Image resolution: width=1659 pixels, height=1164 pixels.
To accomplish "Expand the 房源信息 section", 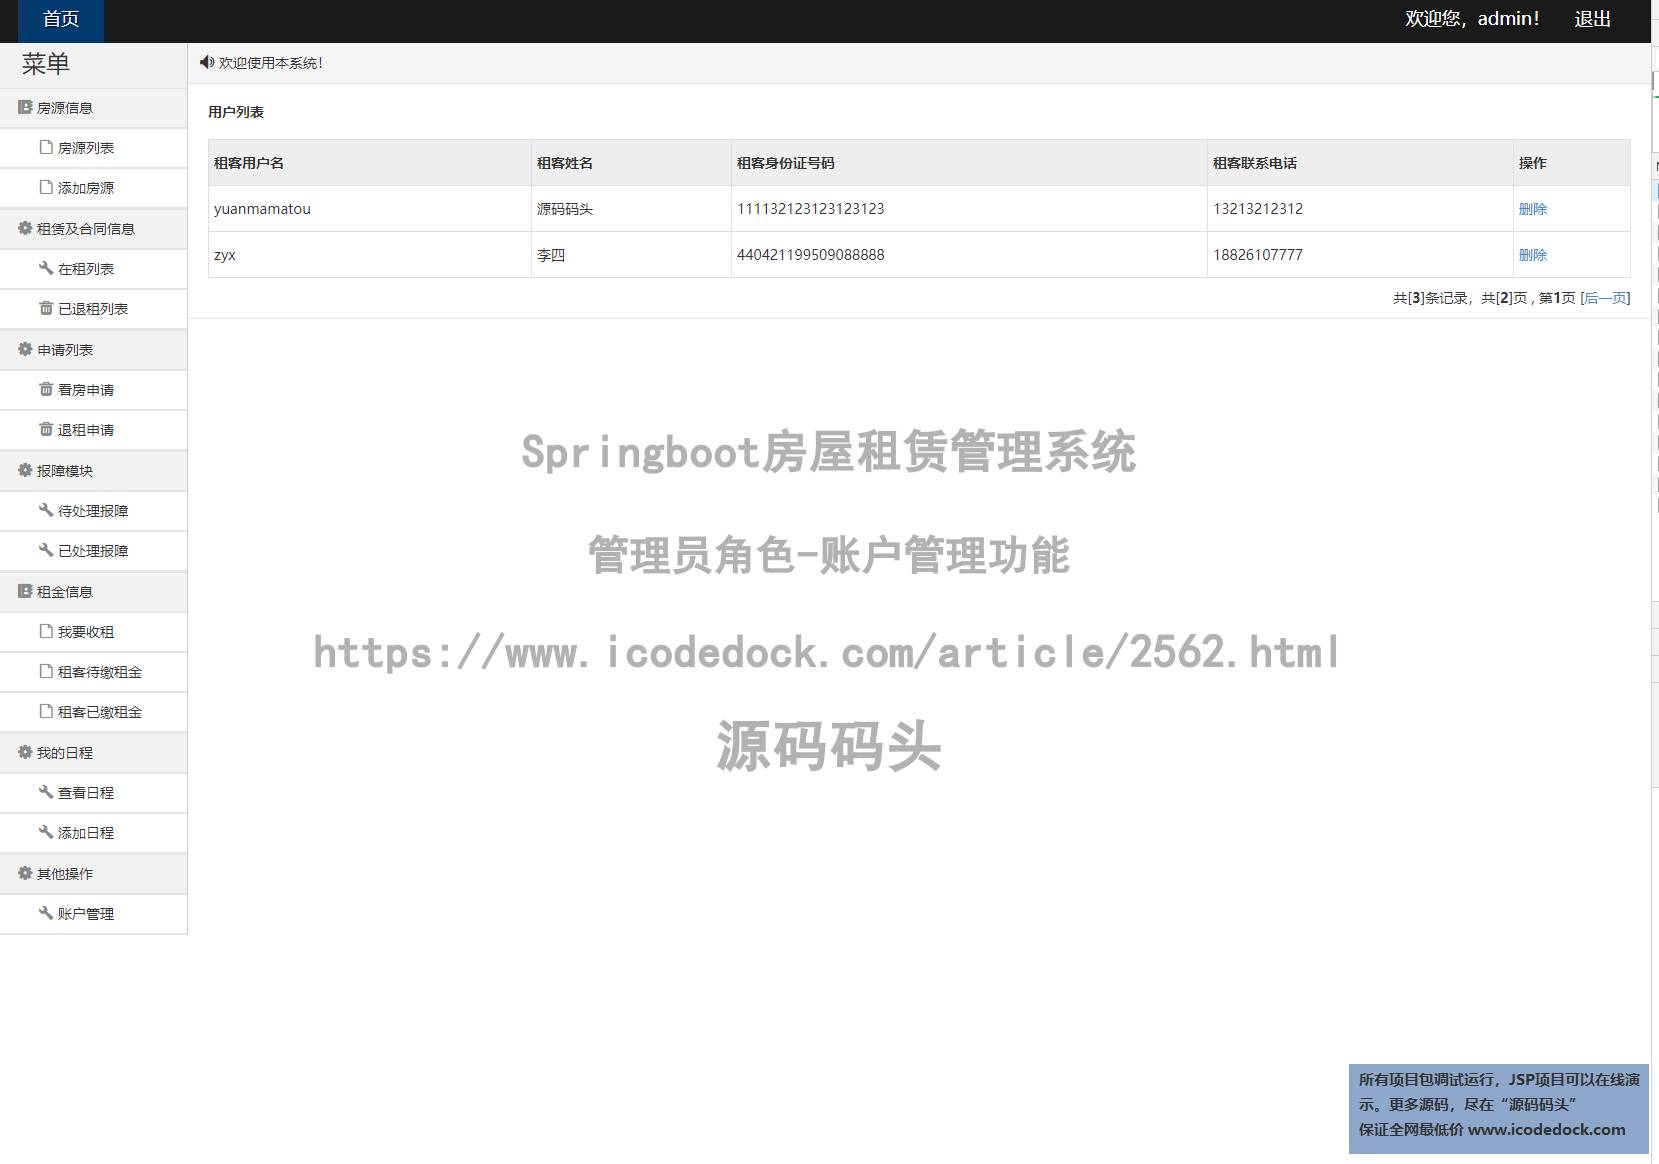I will coord(67,107).
